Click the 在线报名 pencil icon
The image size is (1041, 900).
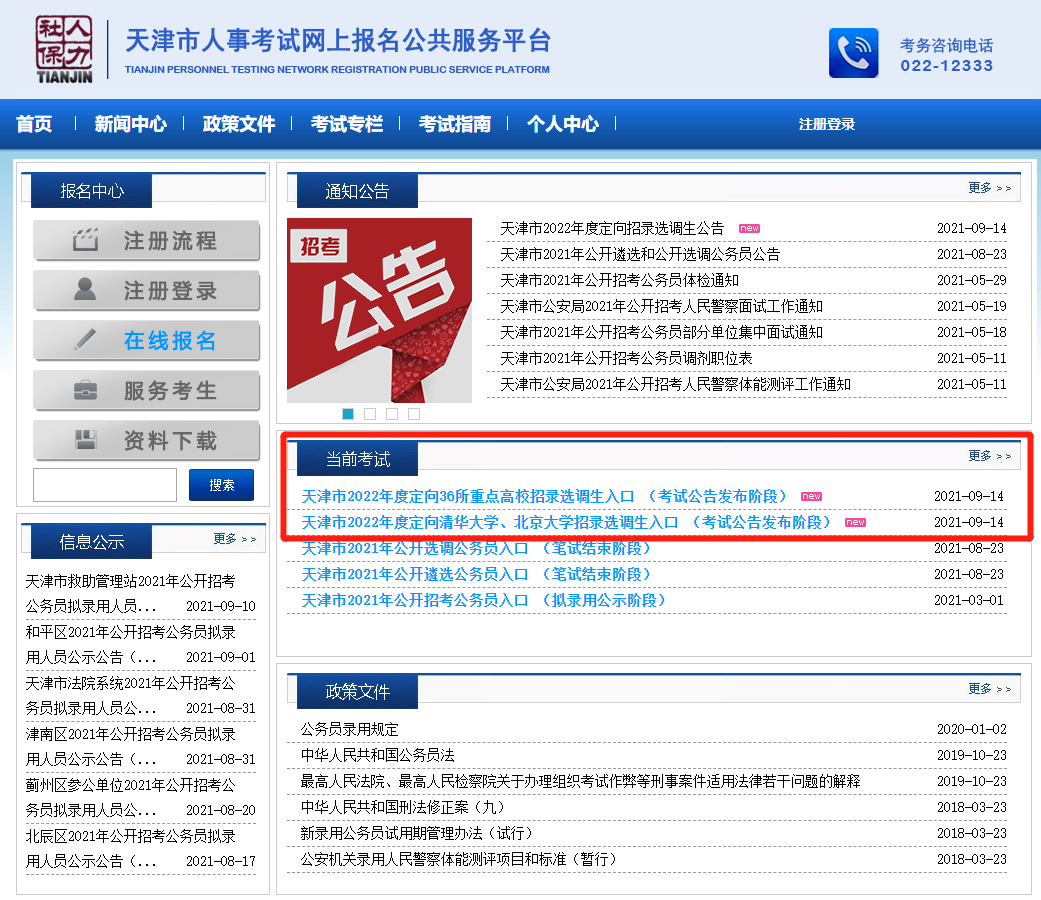[x=88, y=341]
